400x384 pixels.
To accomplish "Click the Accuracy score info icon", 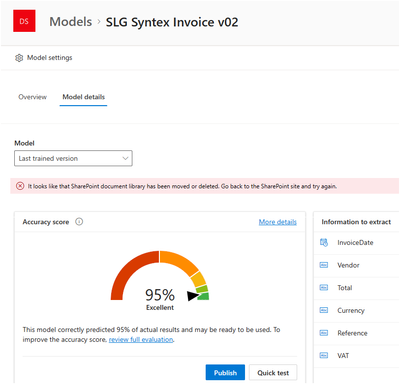I will coord(79,222).
